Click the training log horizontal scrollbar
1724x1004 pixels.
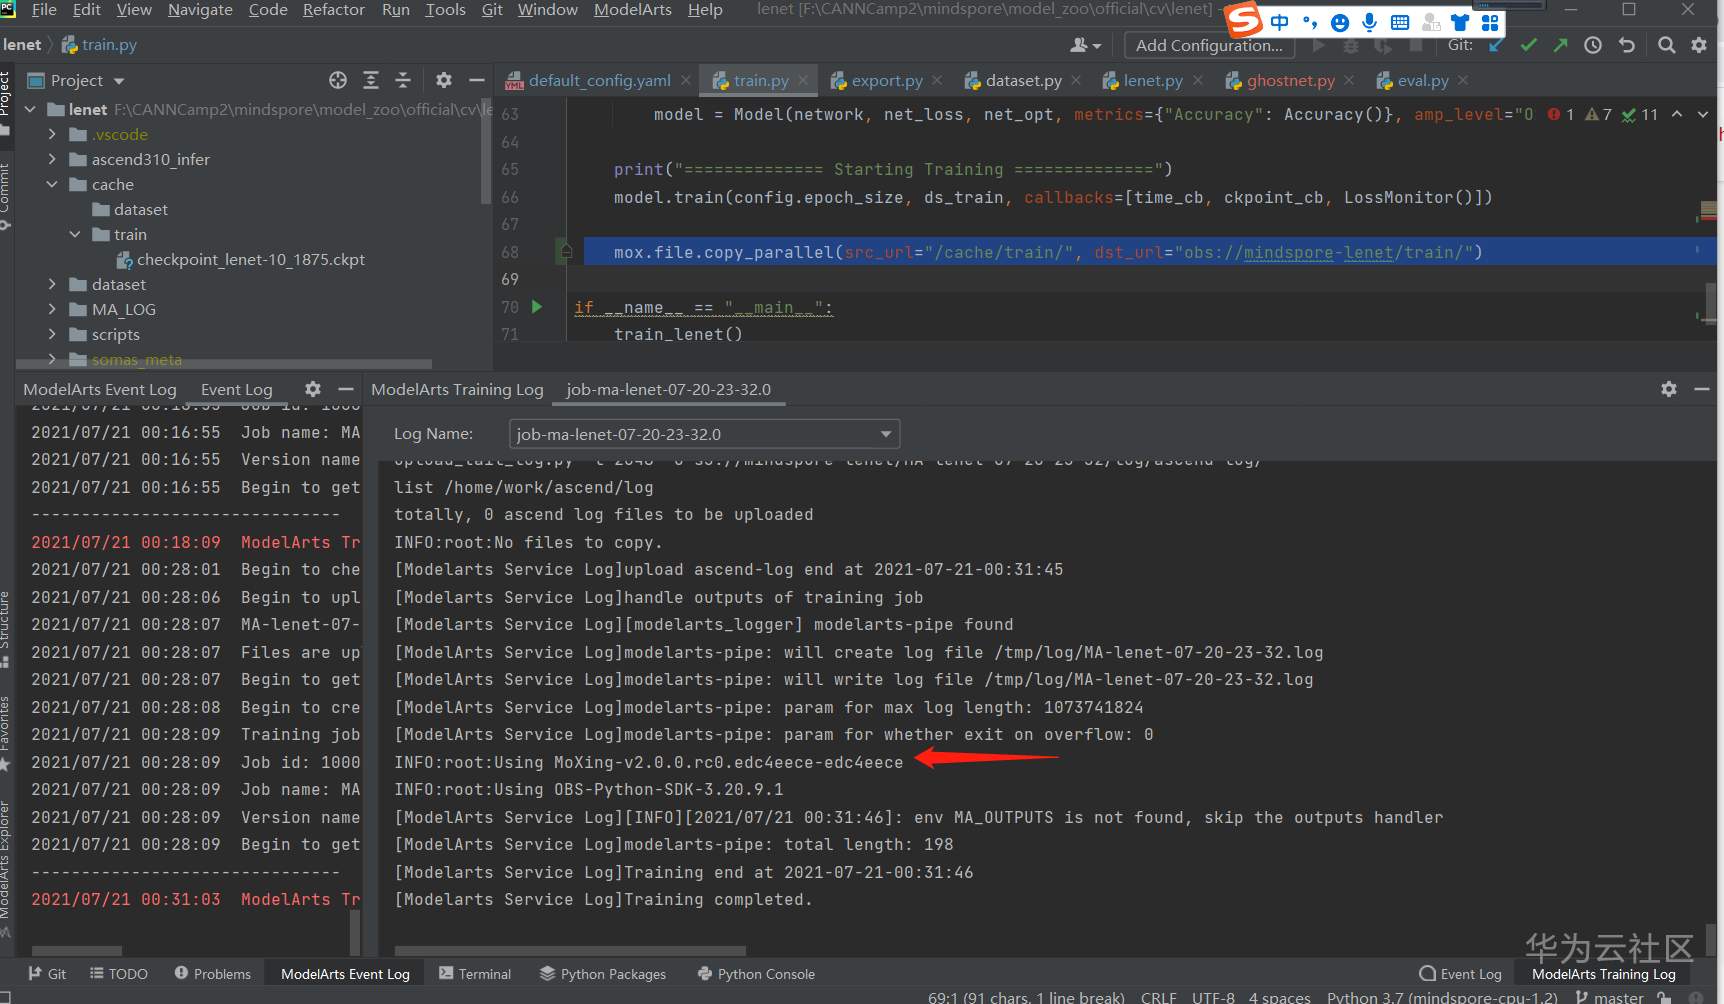(570, 950)
